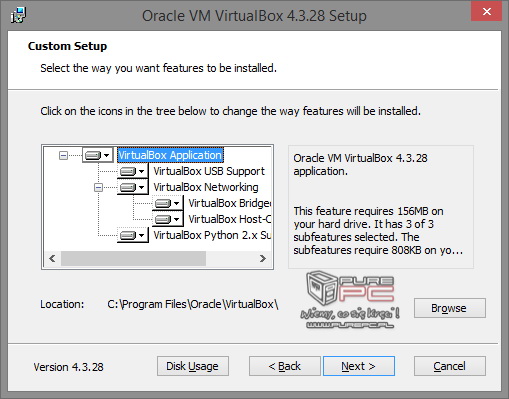Click the feature tree left scroll arrow
509x399 pixels.
tap(52, 258)
